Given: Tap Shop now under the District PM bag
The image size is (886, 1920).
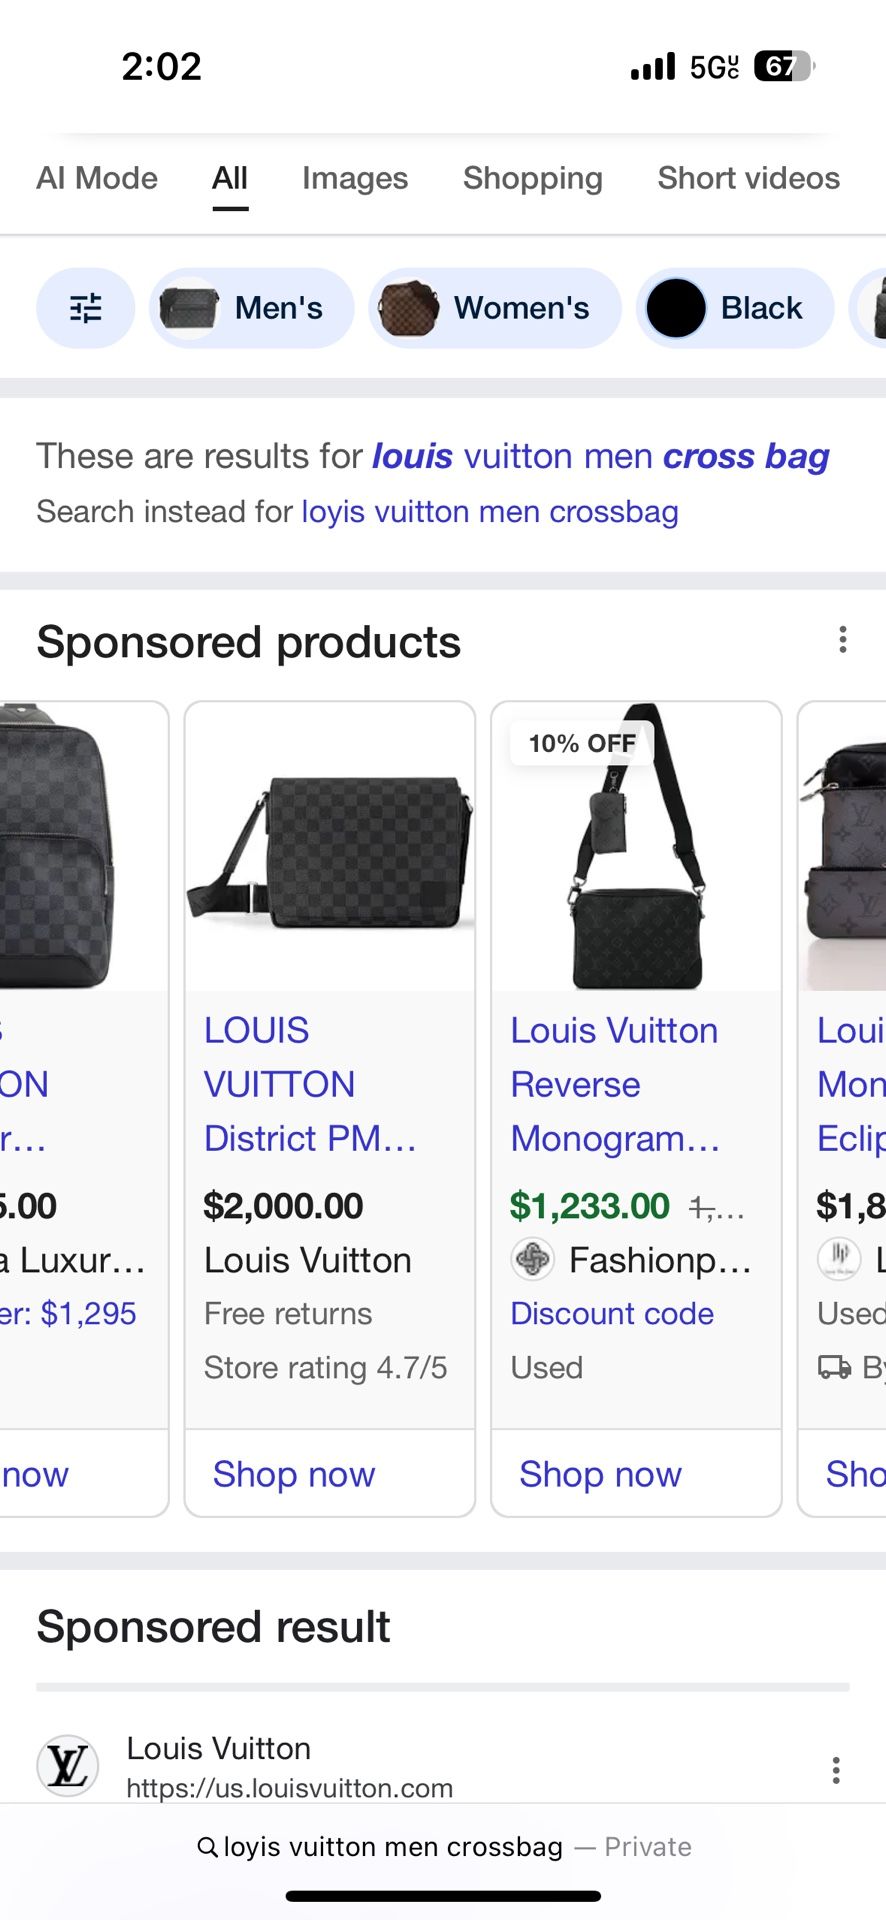Looking at the screenshot, I should (293, 1473).
